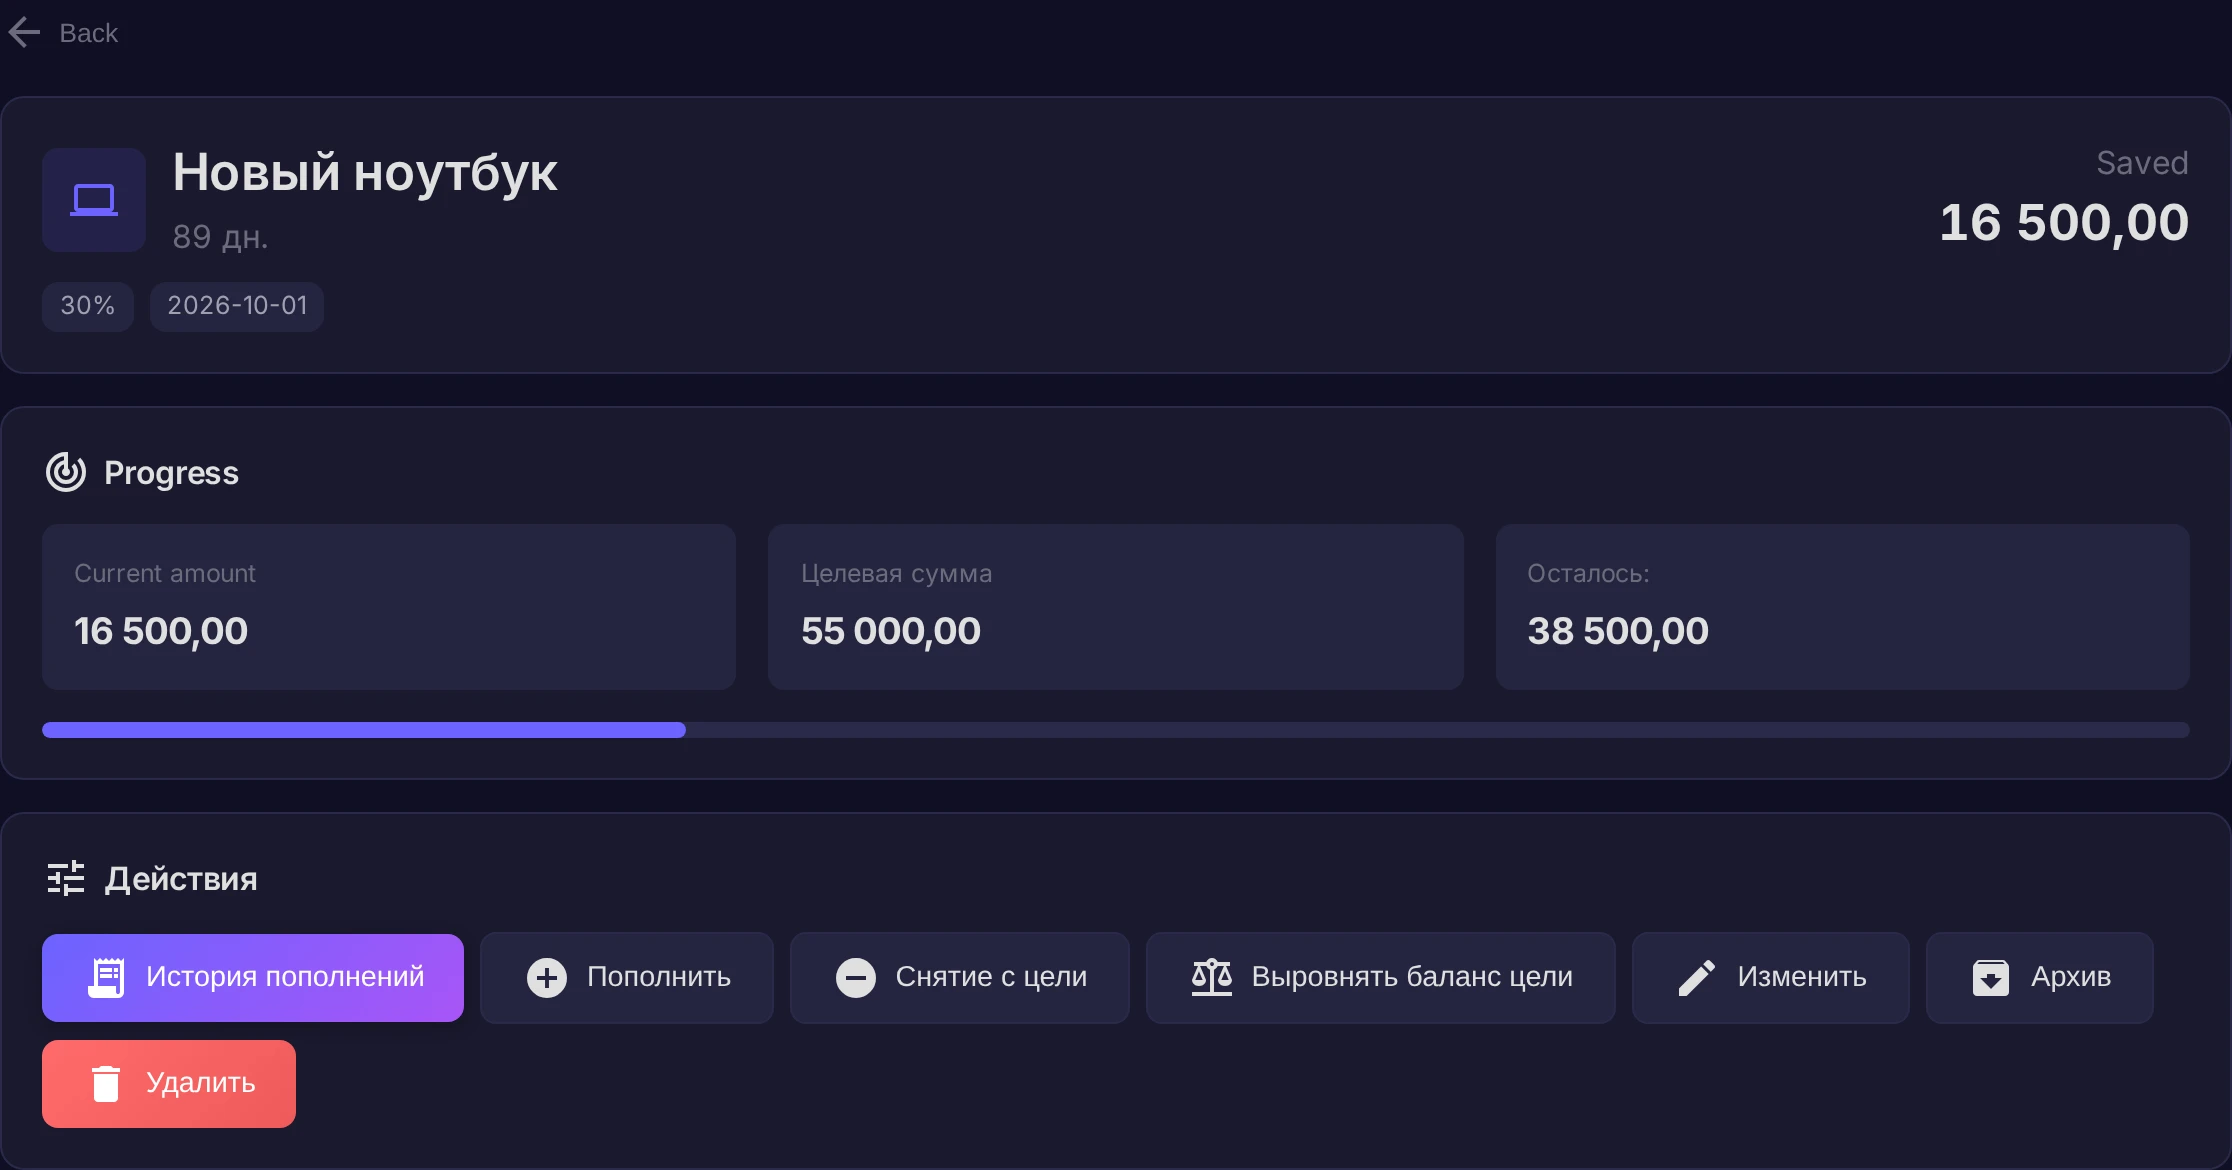Click the archive box icon
This screenshot has height=1170, width=2232.
click(1991, 977)
